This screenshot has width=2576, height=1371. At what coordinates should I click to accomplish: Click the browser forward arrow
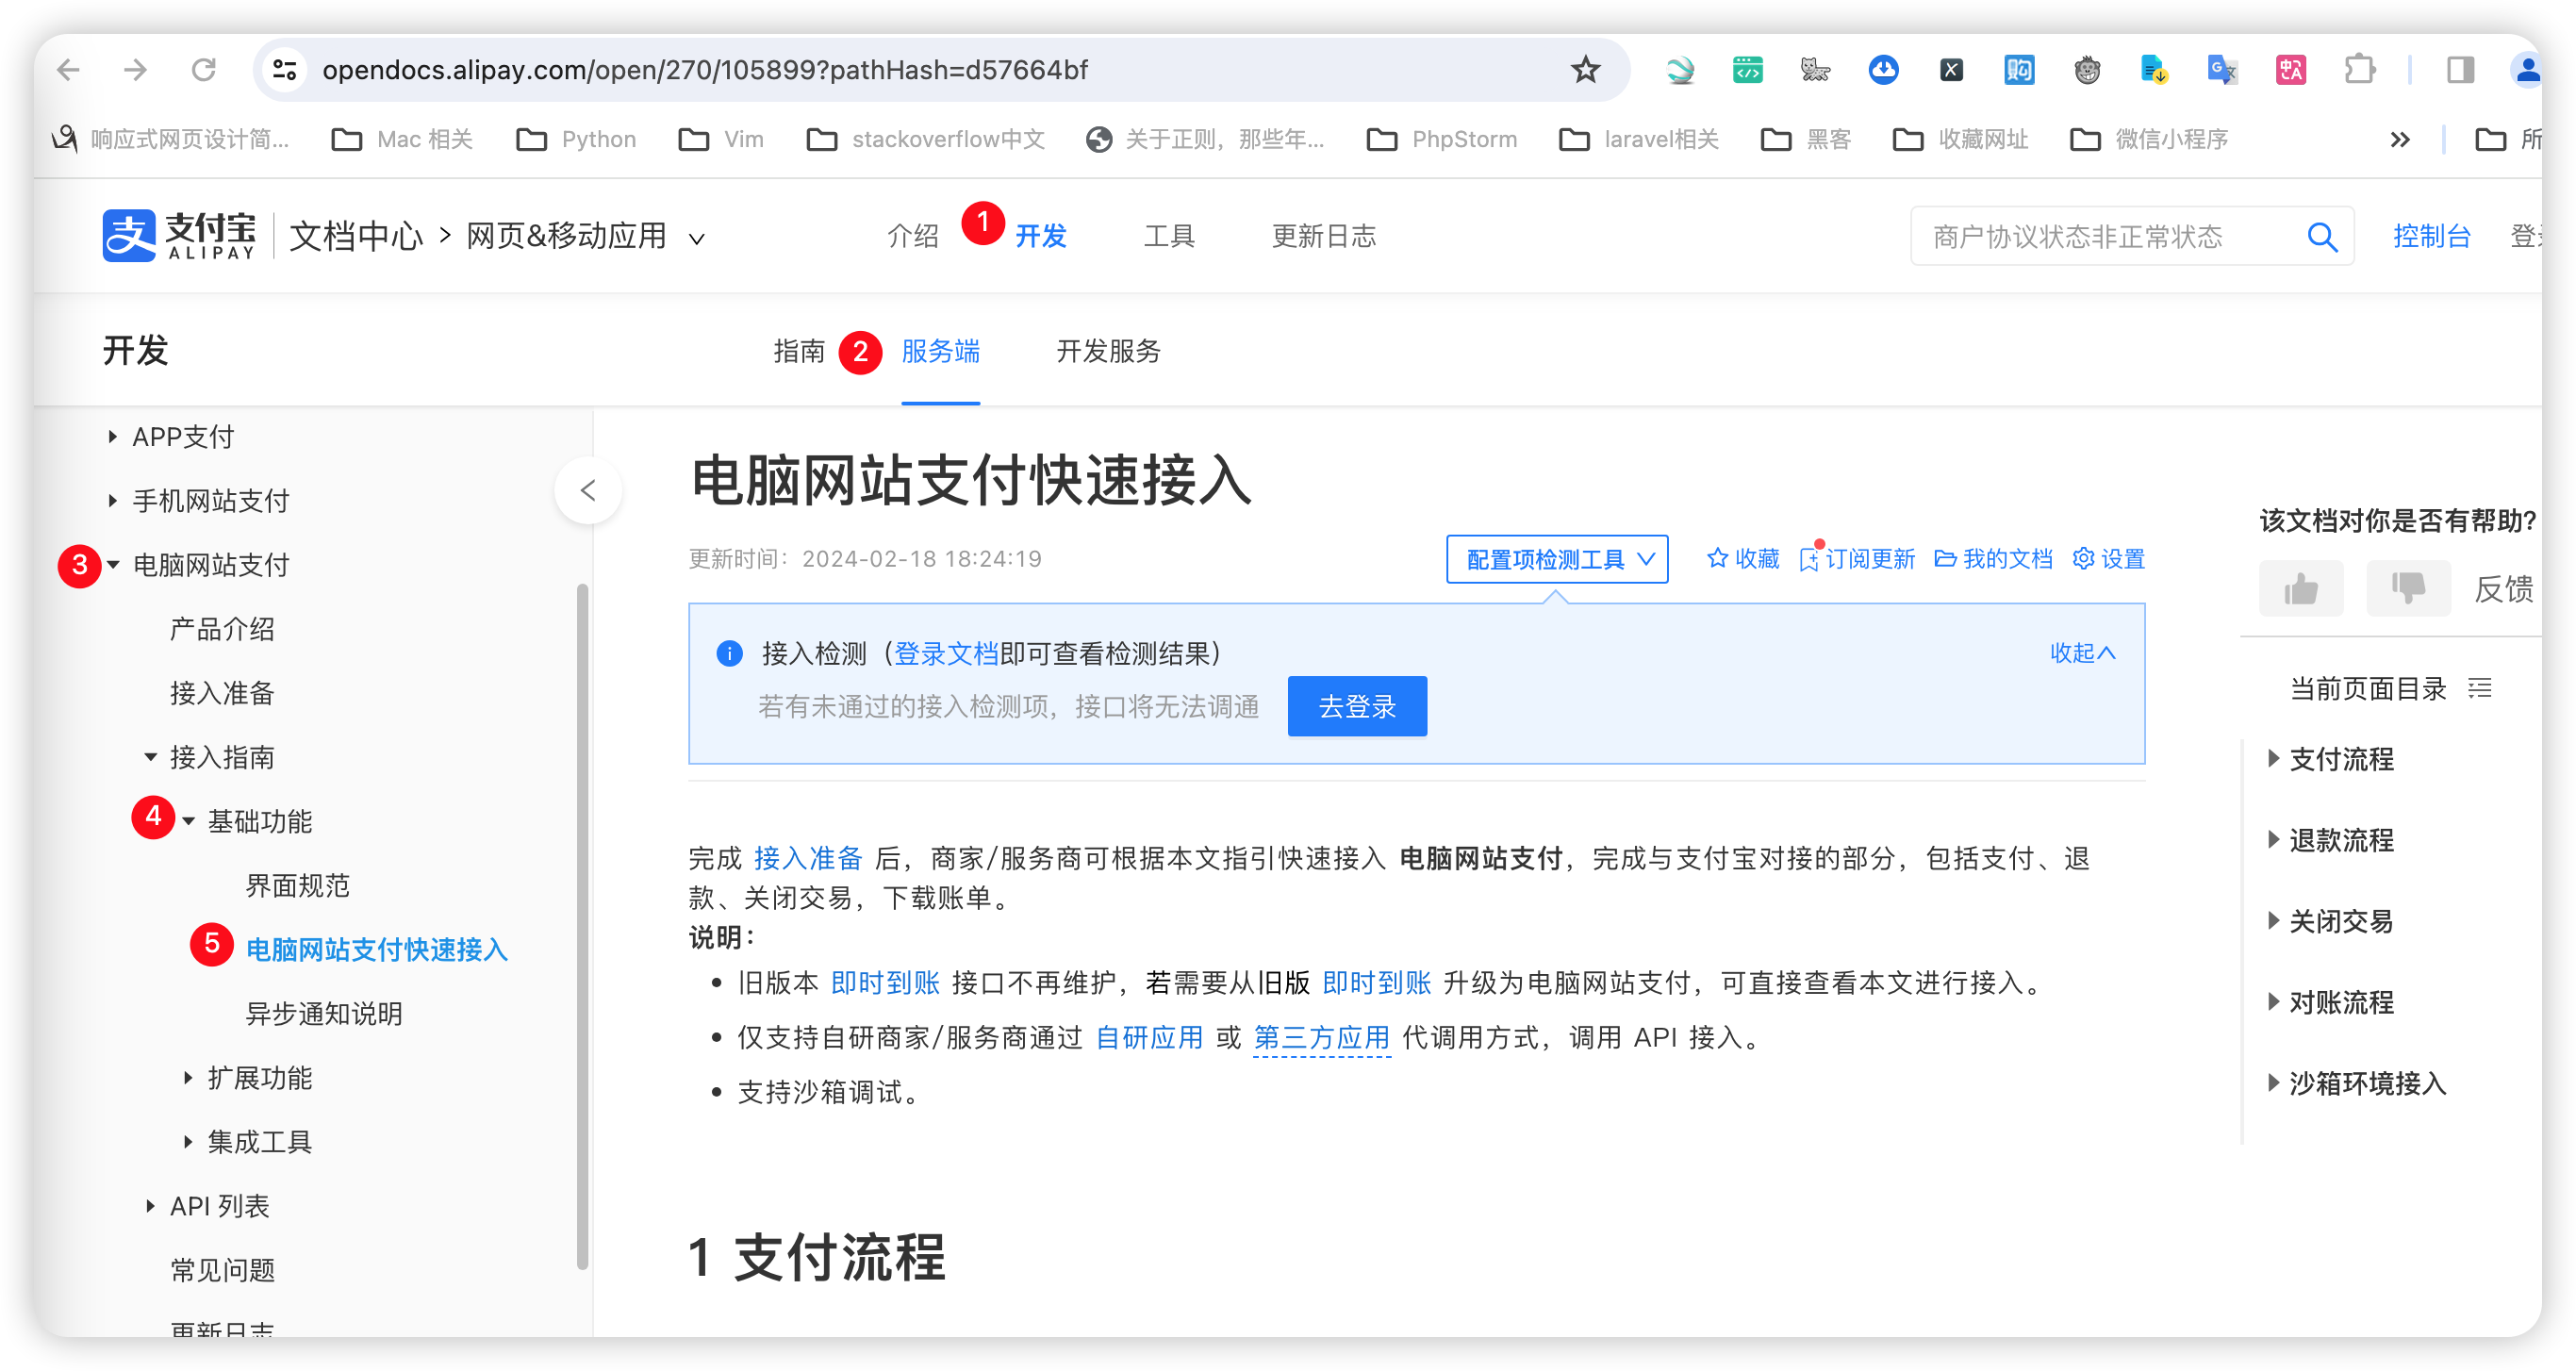click(x=135, y=70)
